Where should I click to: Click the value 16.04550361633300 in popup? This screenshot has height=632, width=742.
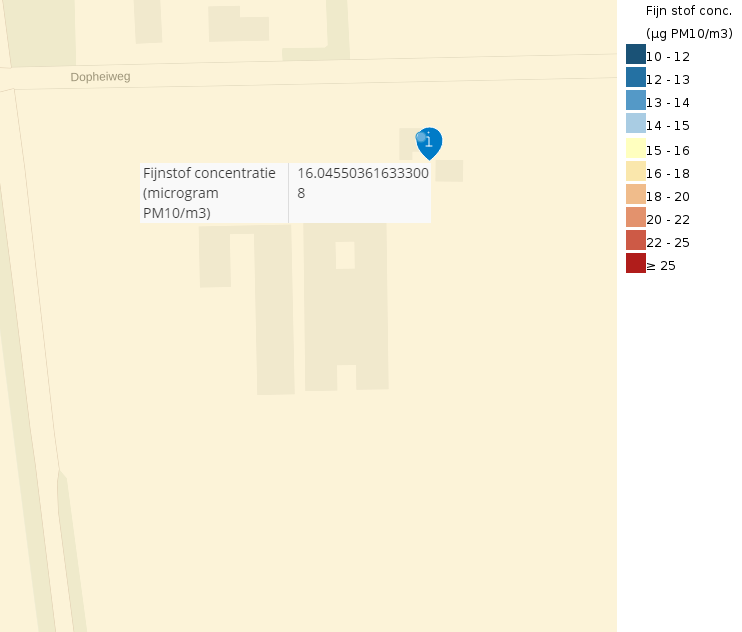point(363,173)
